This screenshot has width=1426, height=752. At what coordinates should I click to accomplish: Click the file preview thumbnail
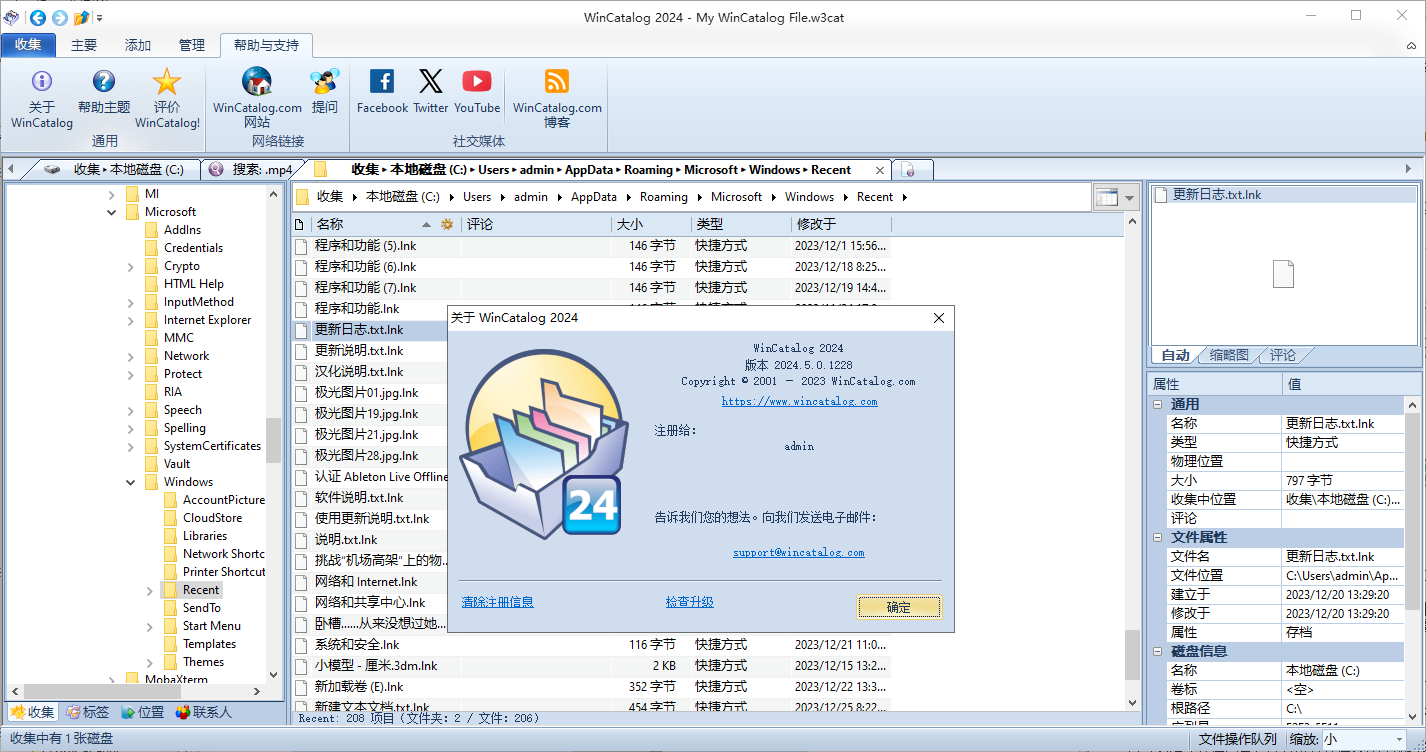click(1283, 273)
